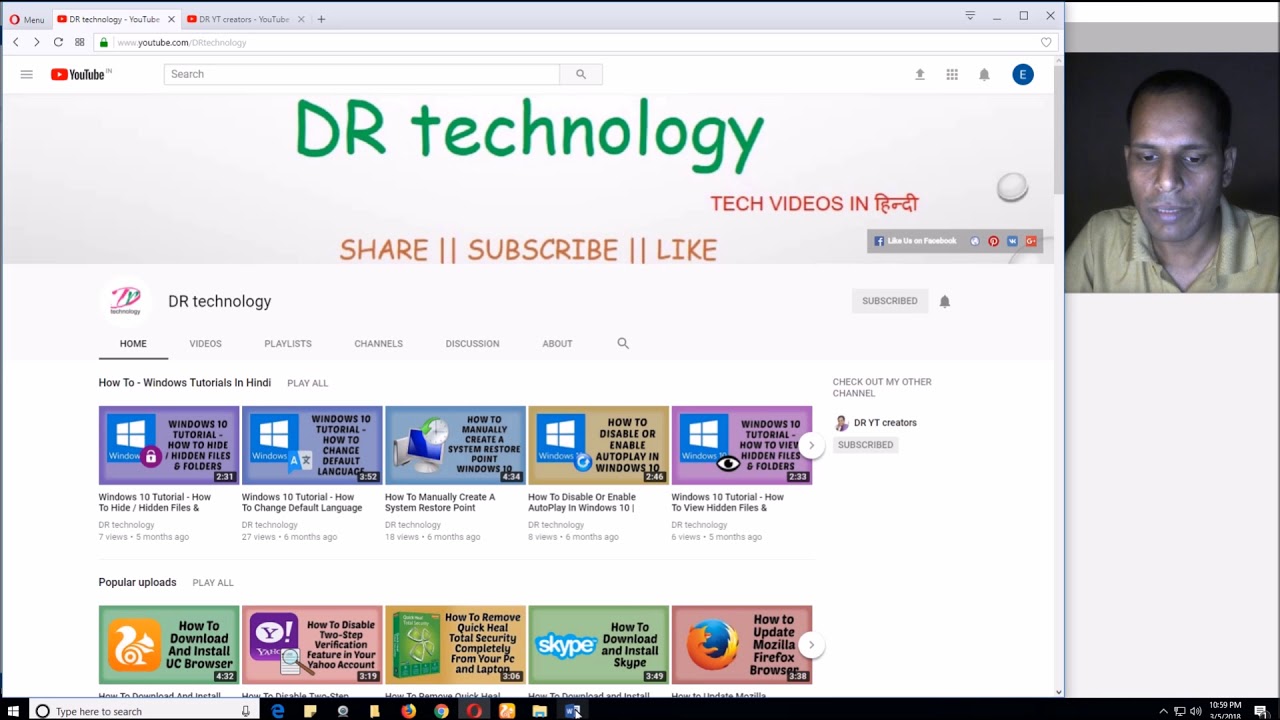Open the Download and Install Skype thumbnail

598,645
